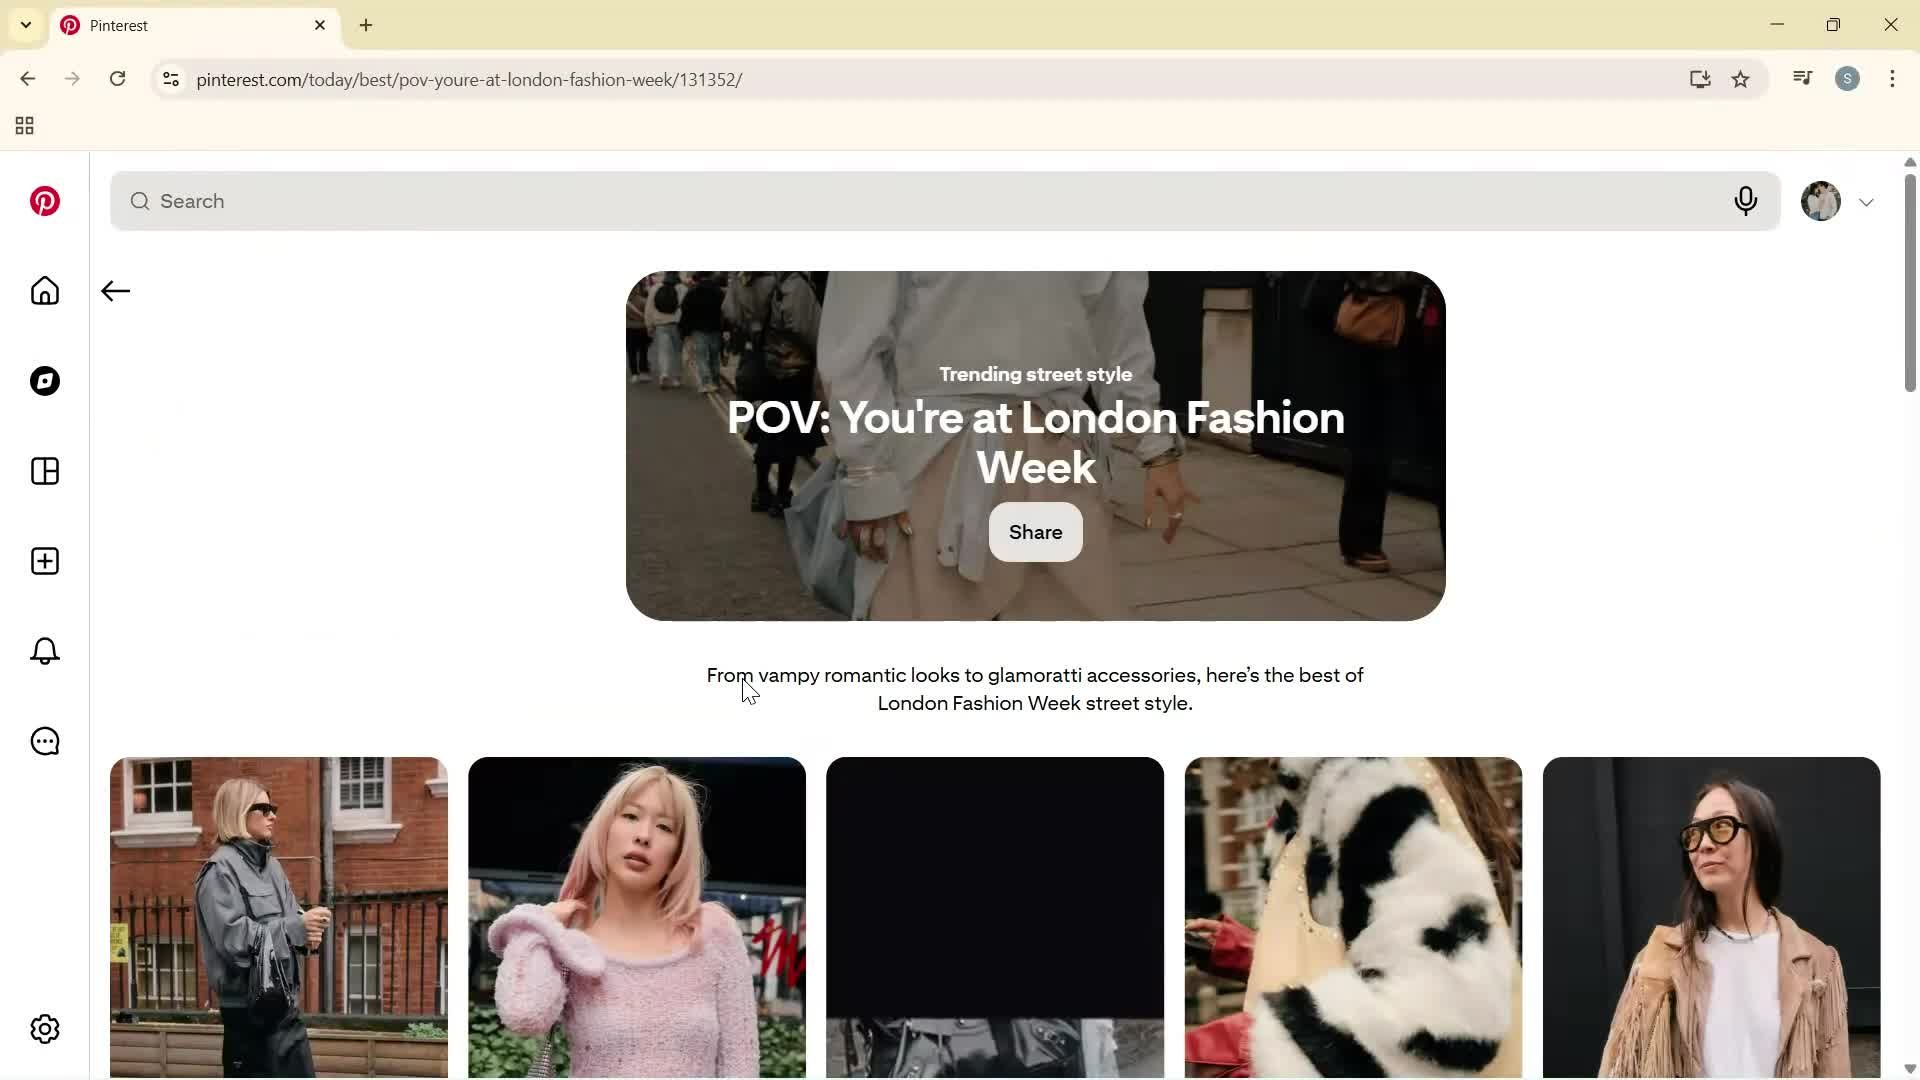Open Pinterest home feed via sidebar icon
Screen dimensions: 1920x1080
44,291
